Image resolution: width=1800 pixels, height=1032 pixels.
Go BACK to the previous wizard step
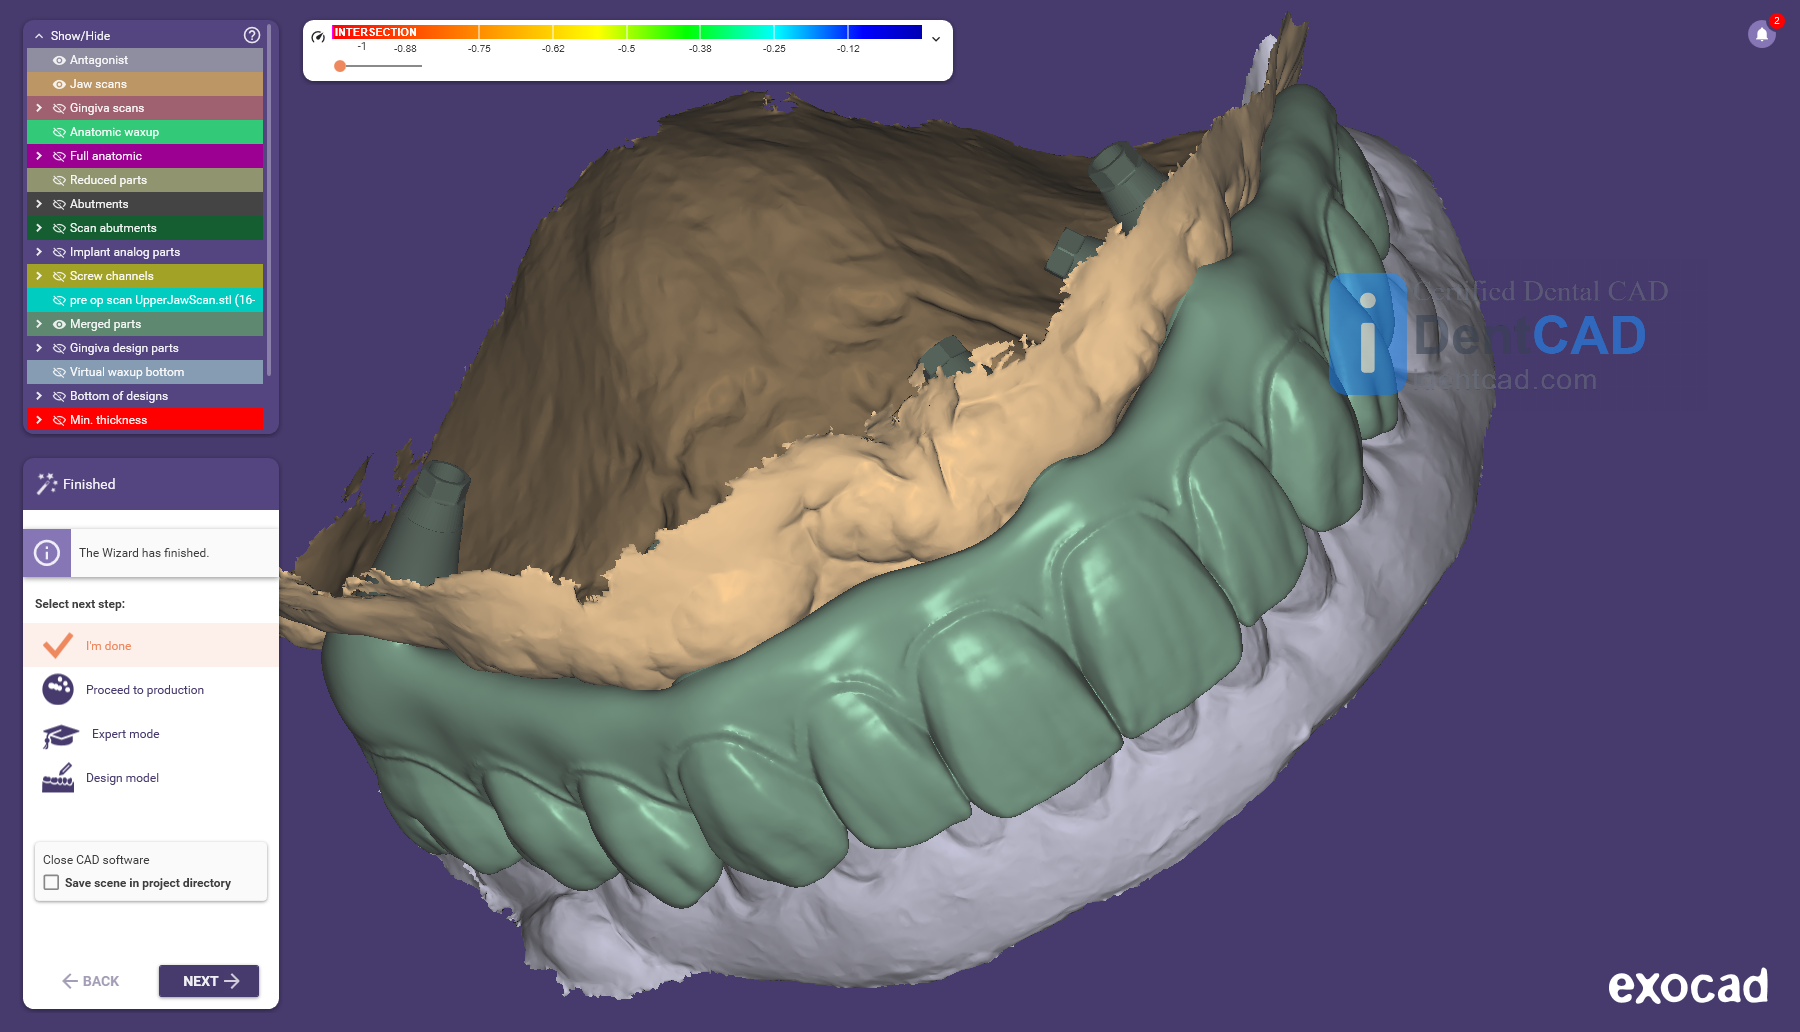point(91,981)
